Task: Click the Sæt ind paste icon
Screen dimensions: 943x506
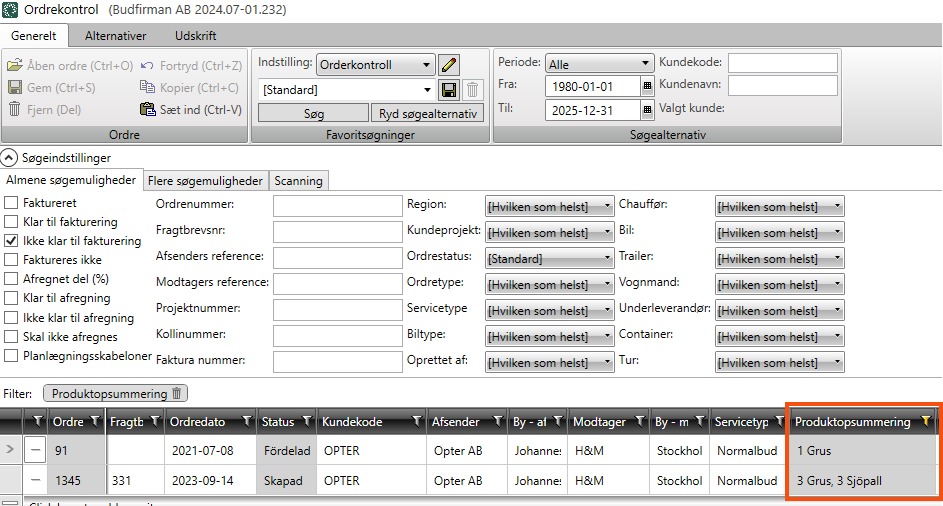Action: click(x=149, y=110)
